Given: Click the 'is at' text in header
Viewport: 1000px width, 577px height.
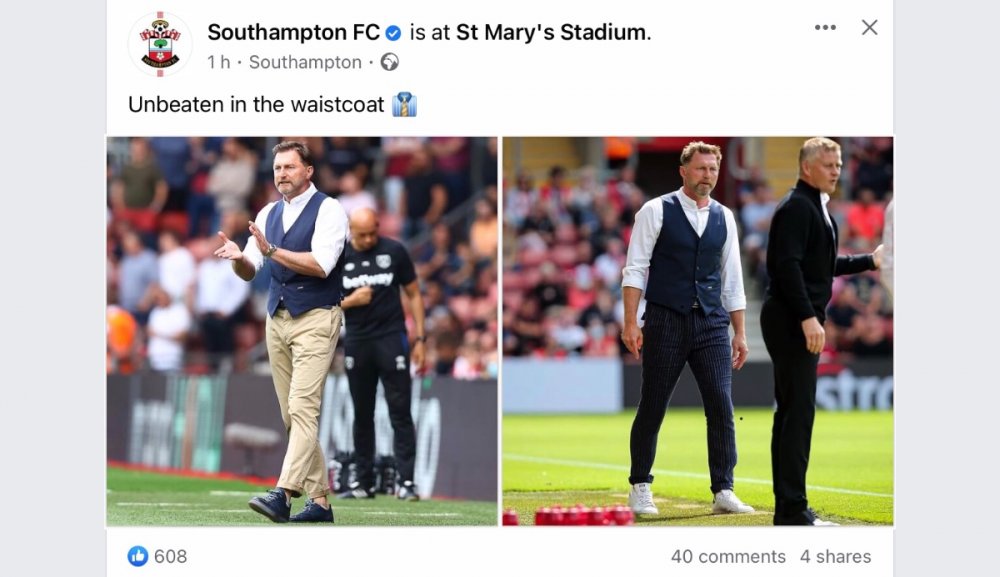Looking at the screenshot, I should pyautogui.click(x=431, y=32).
